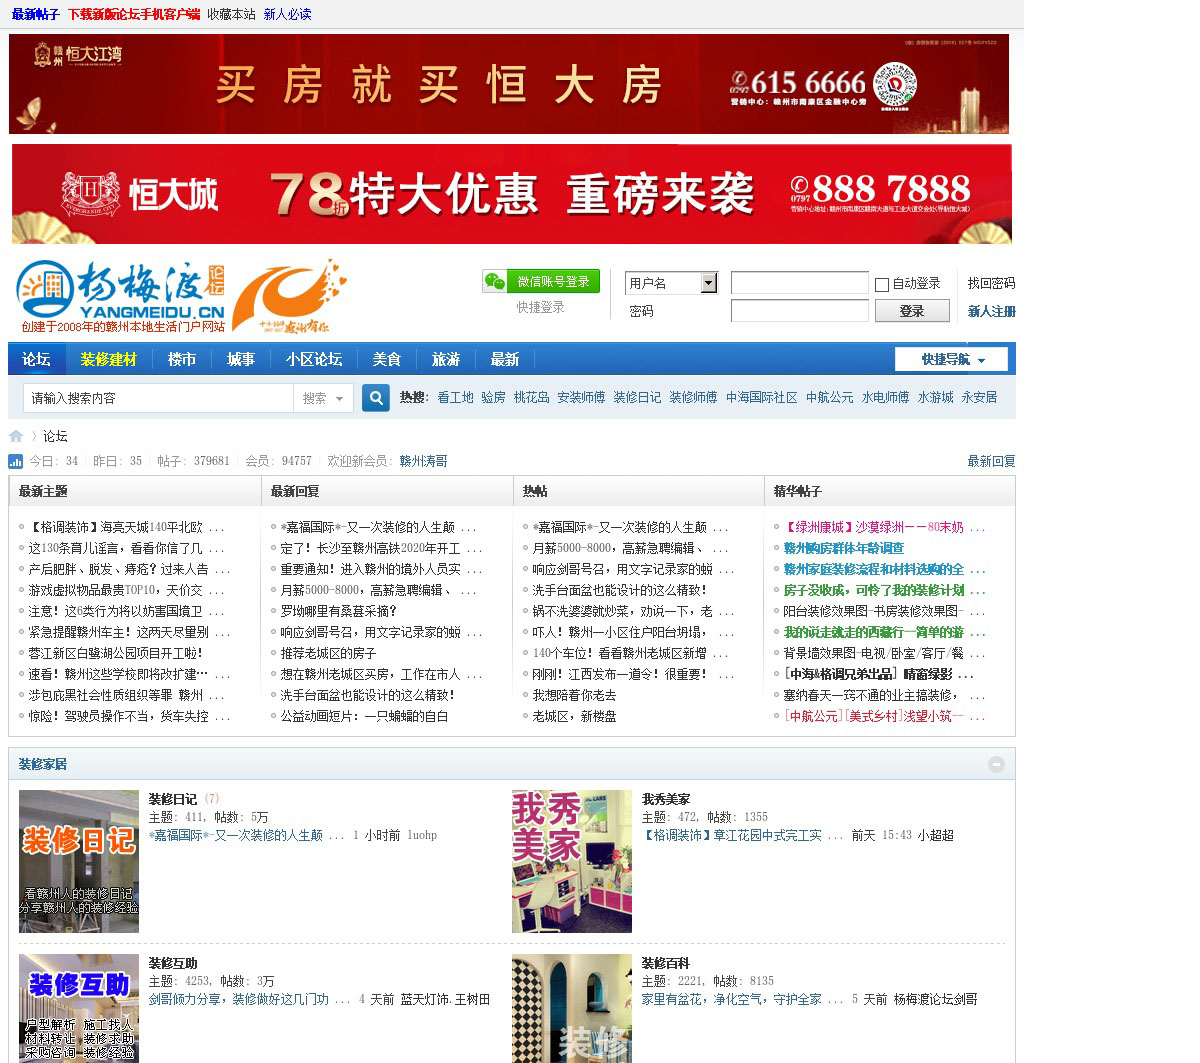This screenshot has width=1200, height=1063.
Task: Click hot search term 中海国际社区
Action: (x=762, y=398)
